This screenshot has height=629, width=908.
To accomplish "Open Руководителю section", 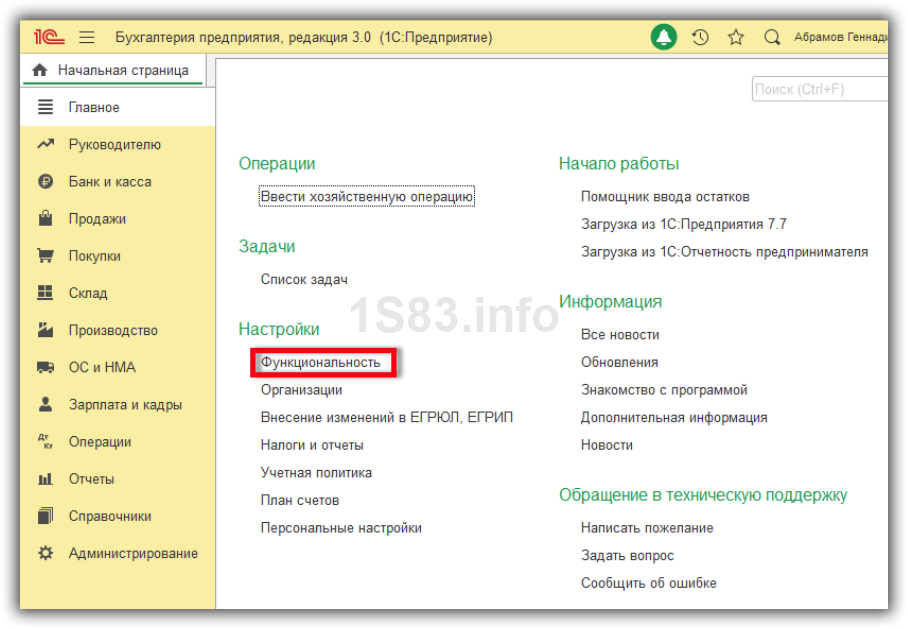I will [x=118, y=144].
